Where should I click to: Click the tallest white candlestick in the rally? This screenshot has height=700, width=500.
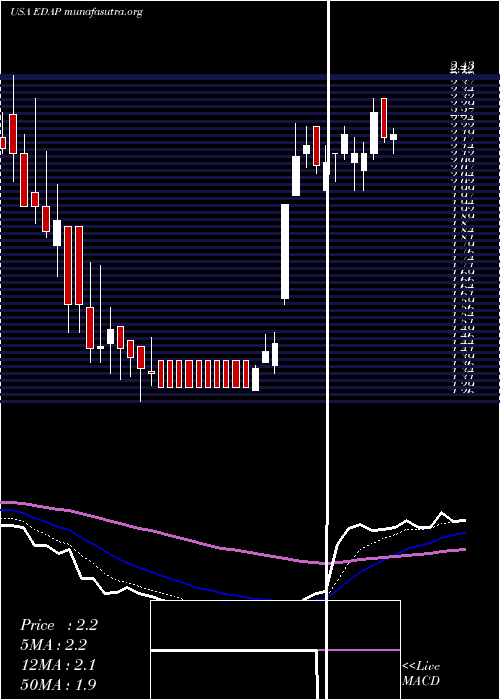click(x=285, y=251)
